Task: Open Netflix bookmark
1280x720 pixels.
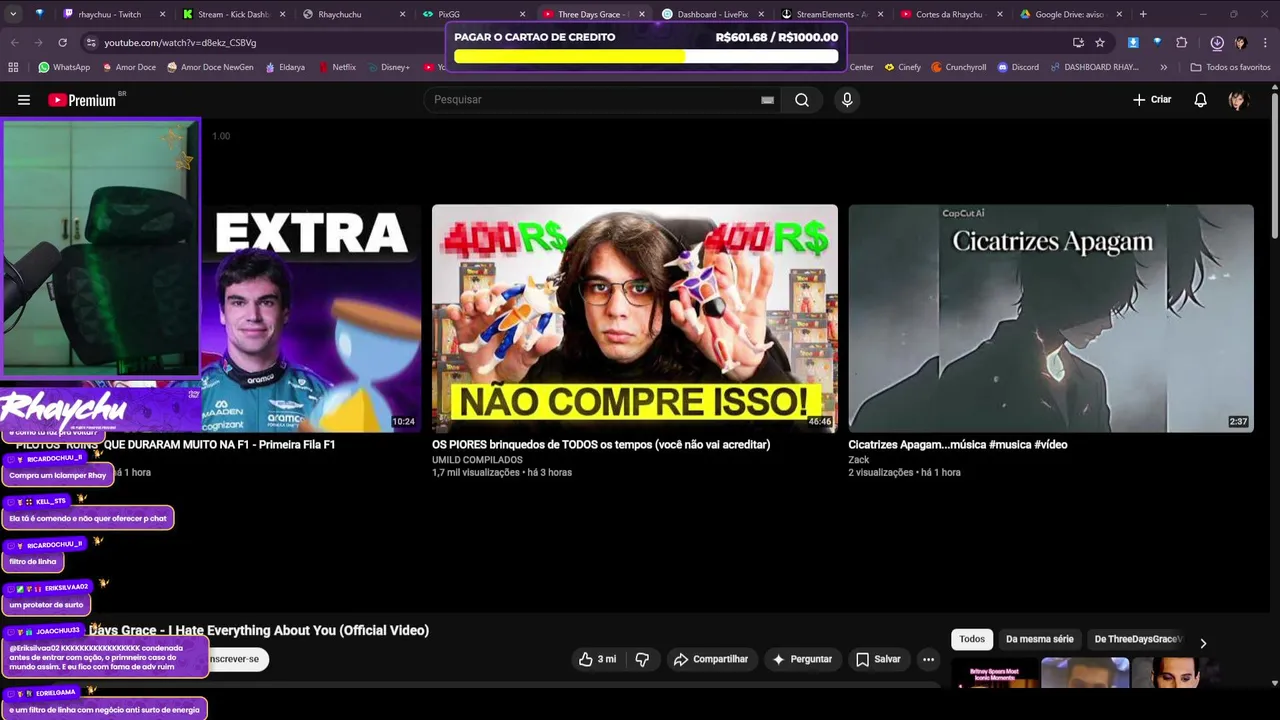Action: click(x=337, y=67)
